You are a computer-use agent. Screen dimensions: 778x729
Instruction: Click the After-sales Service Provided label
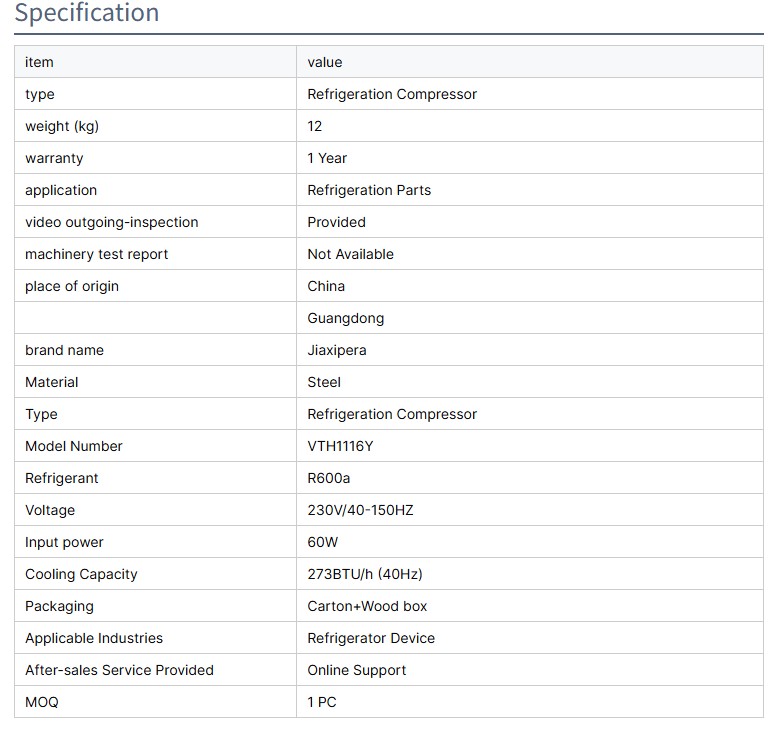(x=119, y=670)
